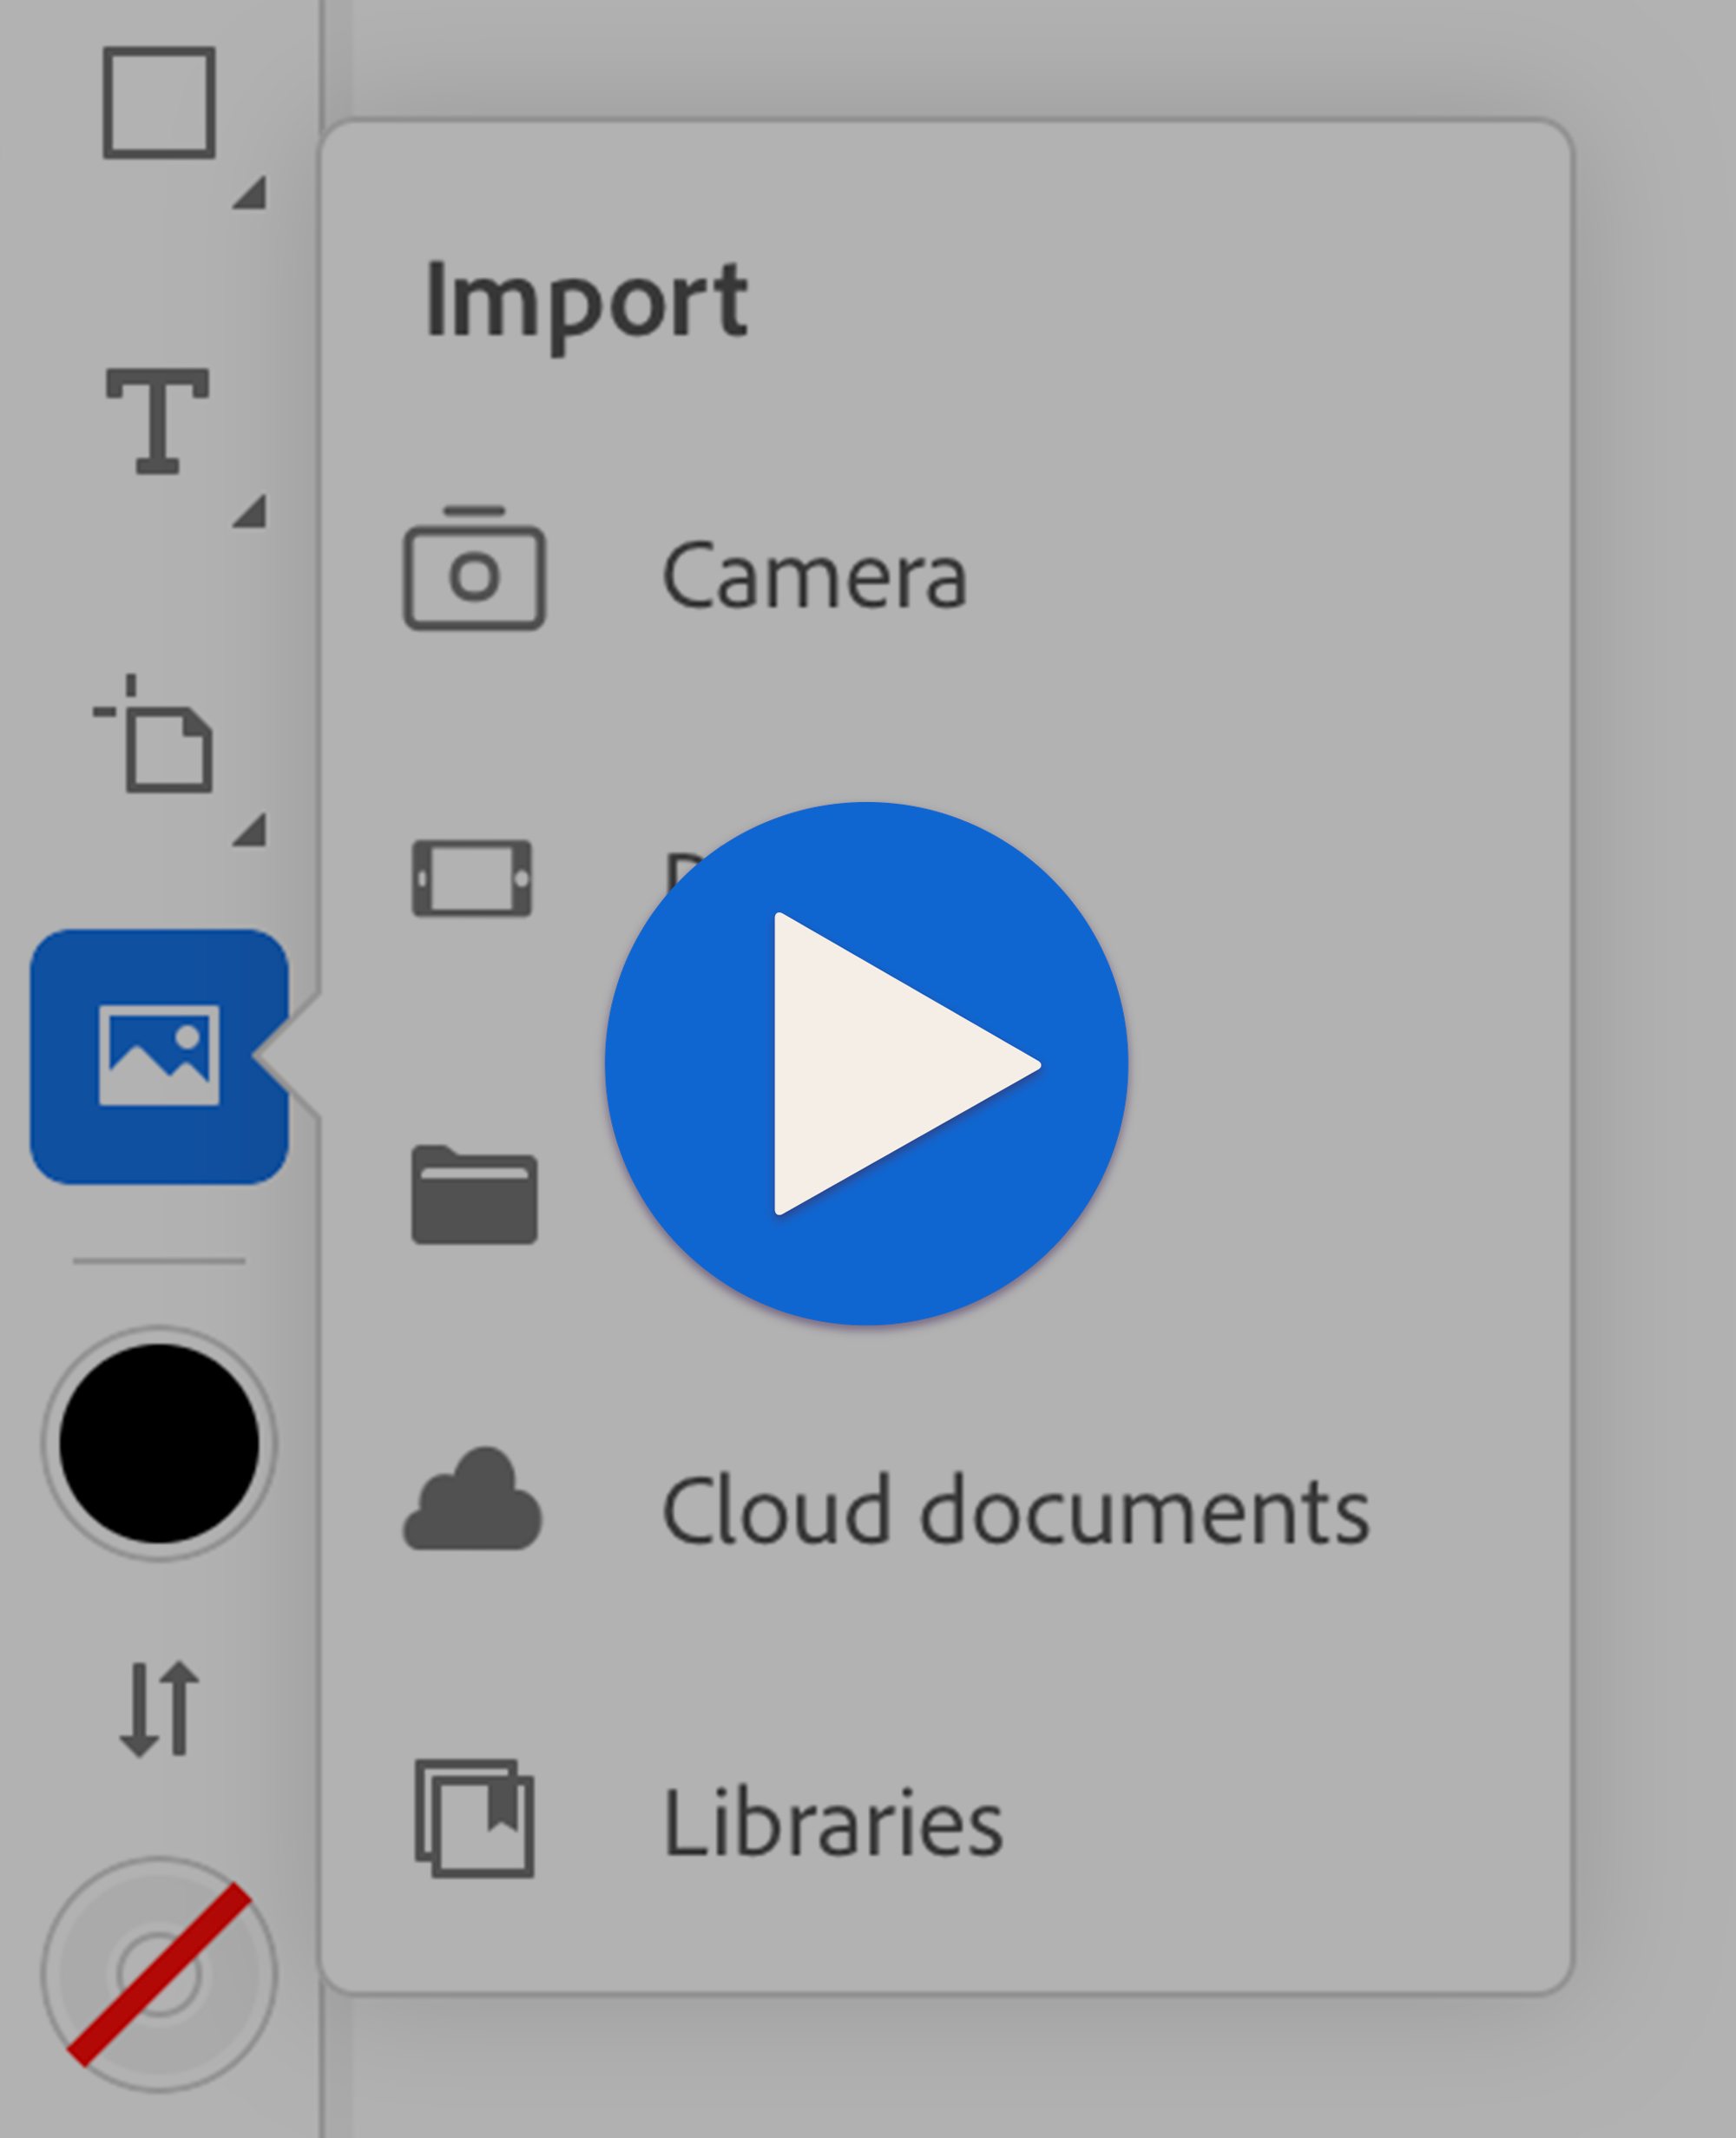Click the tablet device icon
This screenshot has width=1736, height=2138.
(x=472, y=879)
